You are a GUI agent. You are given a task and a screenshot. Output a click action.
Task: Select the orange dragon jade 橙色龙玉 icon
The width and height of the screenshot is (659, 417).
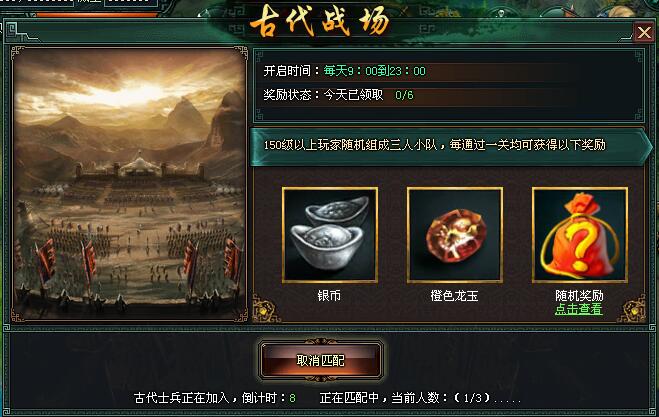point(455,235)
